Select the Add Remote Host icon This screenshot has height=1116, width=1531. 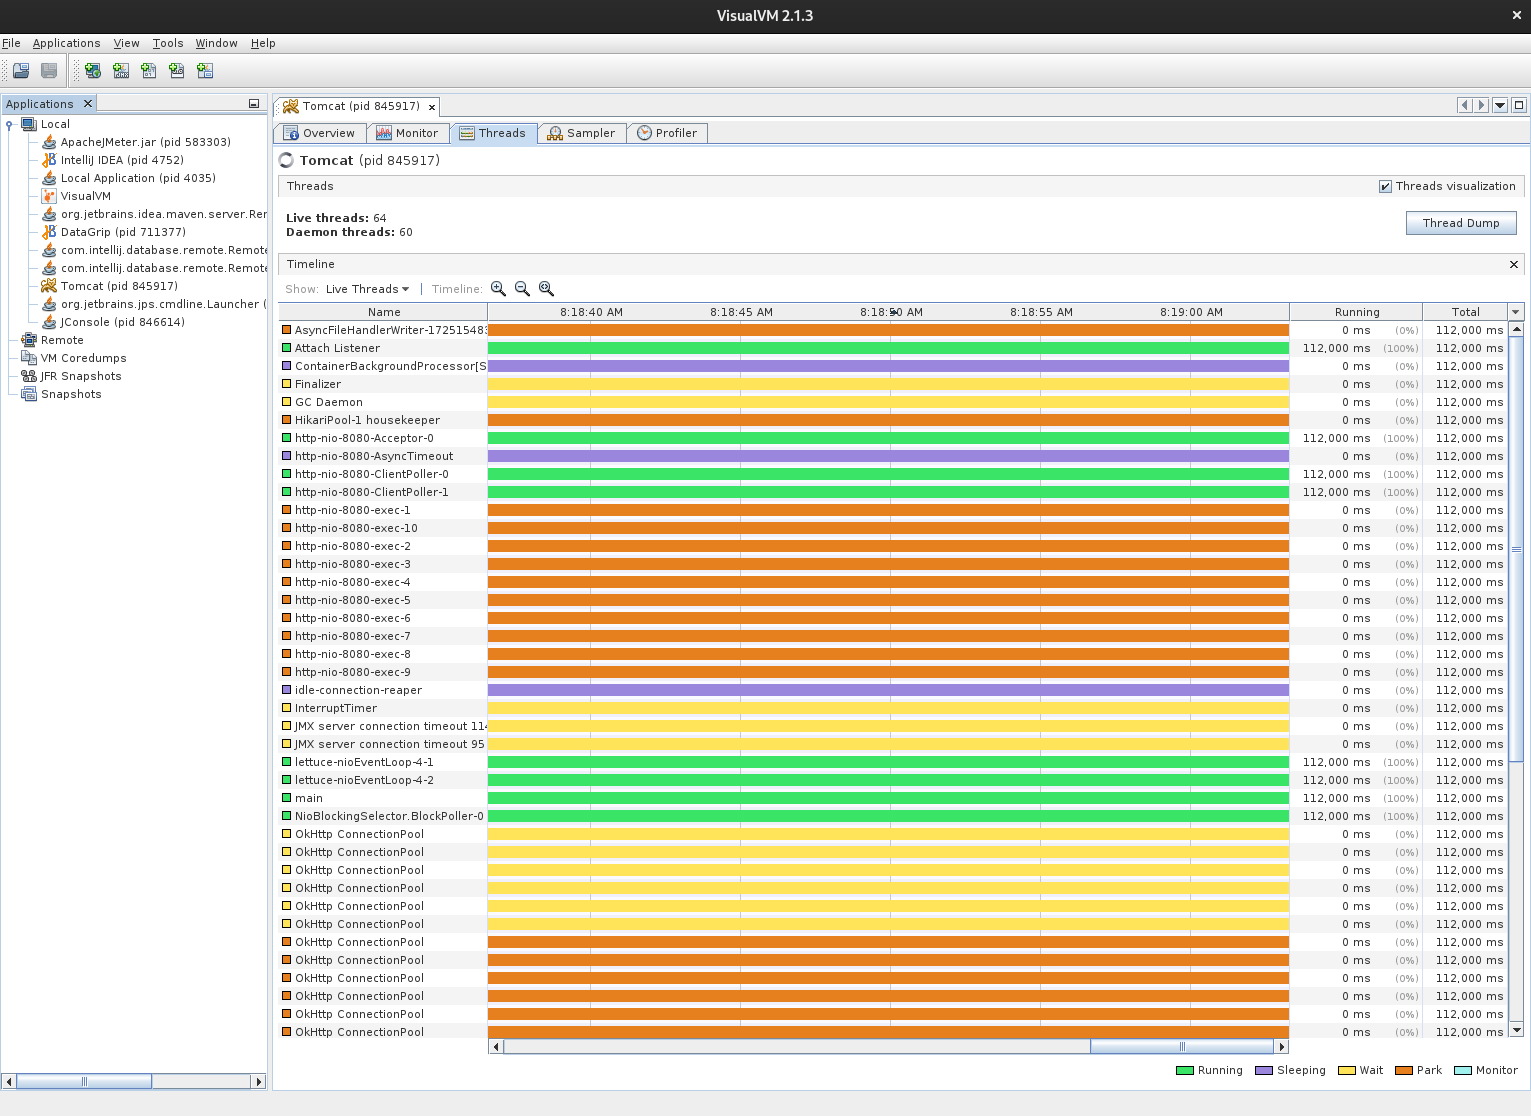[92, 70]
